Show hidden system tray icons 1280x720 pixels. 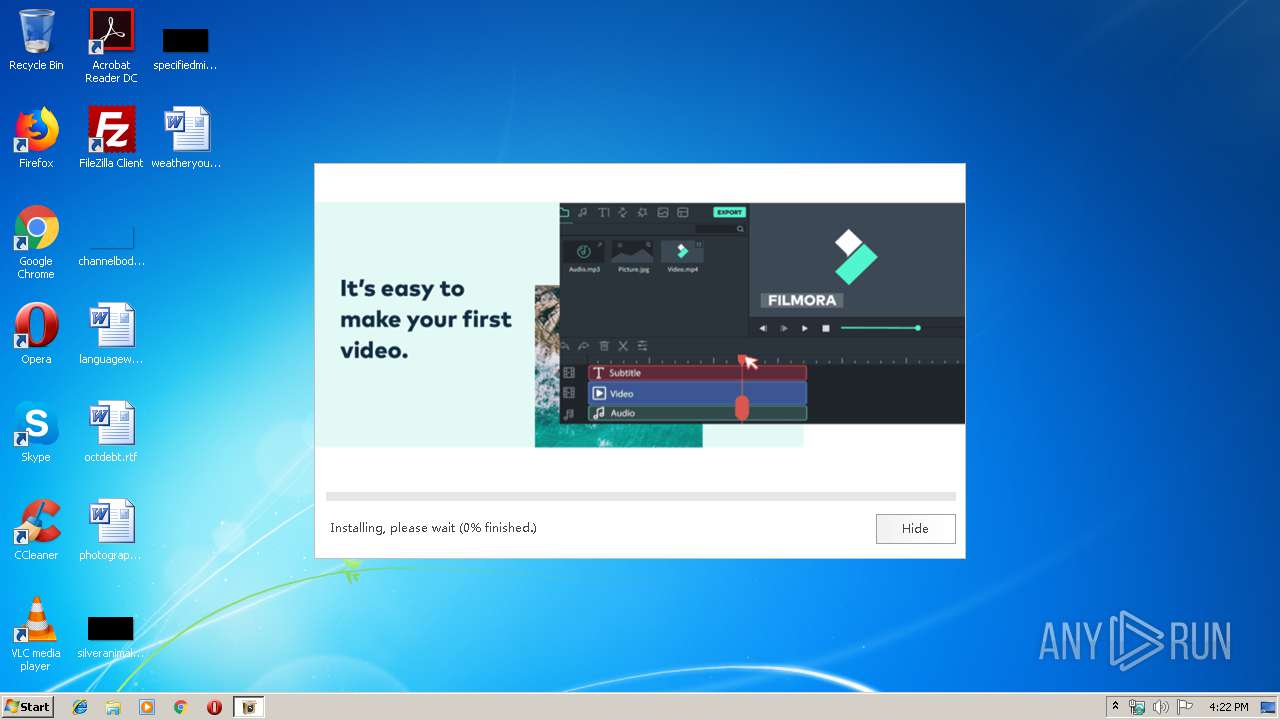click(1116, 707)
